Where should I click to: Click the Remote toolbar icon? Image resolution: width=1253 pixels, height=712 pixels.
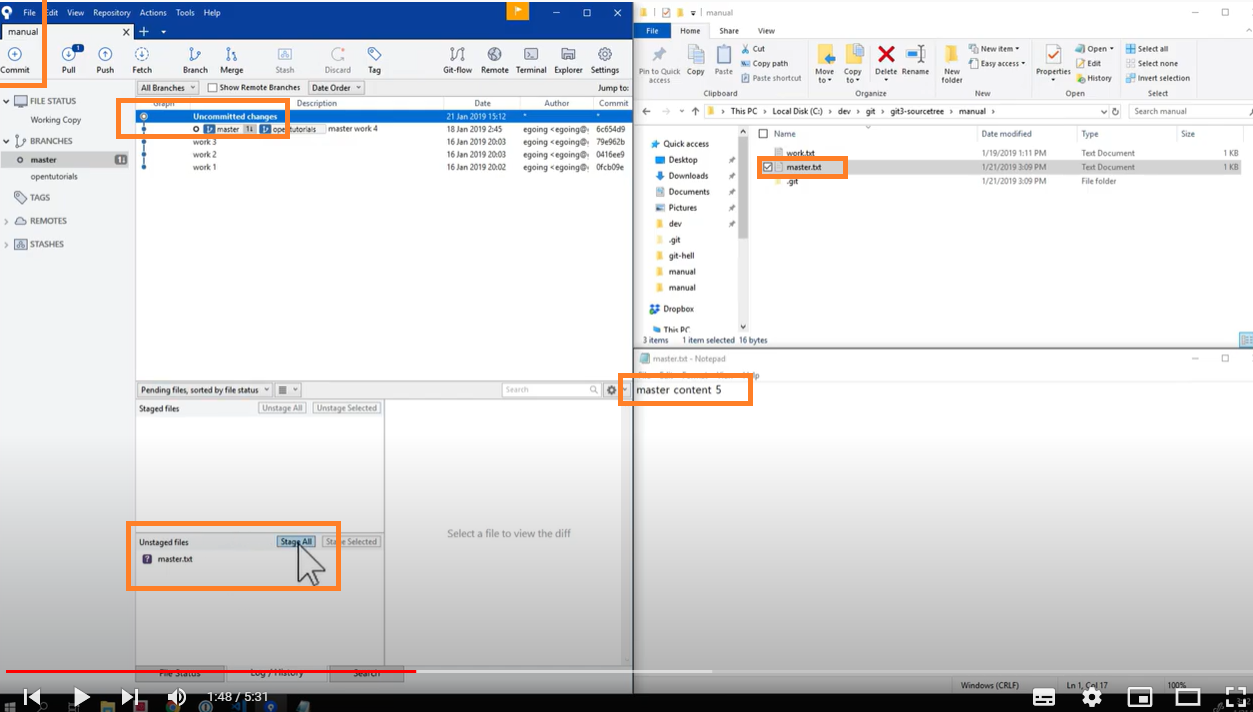[x=494, y=54]
